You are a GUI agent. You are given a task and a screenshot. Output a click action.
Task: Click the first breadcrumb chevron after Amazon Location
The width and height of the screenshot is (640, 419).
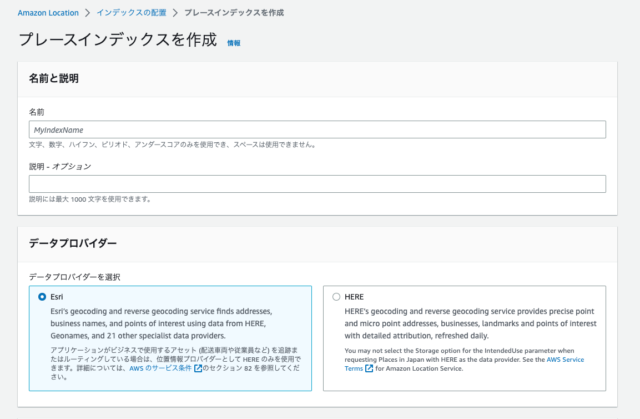point(87,13)
